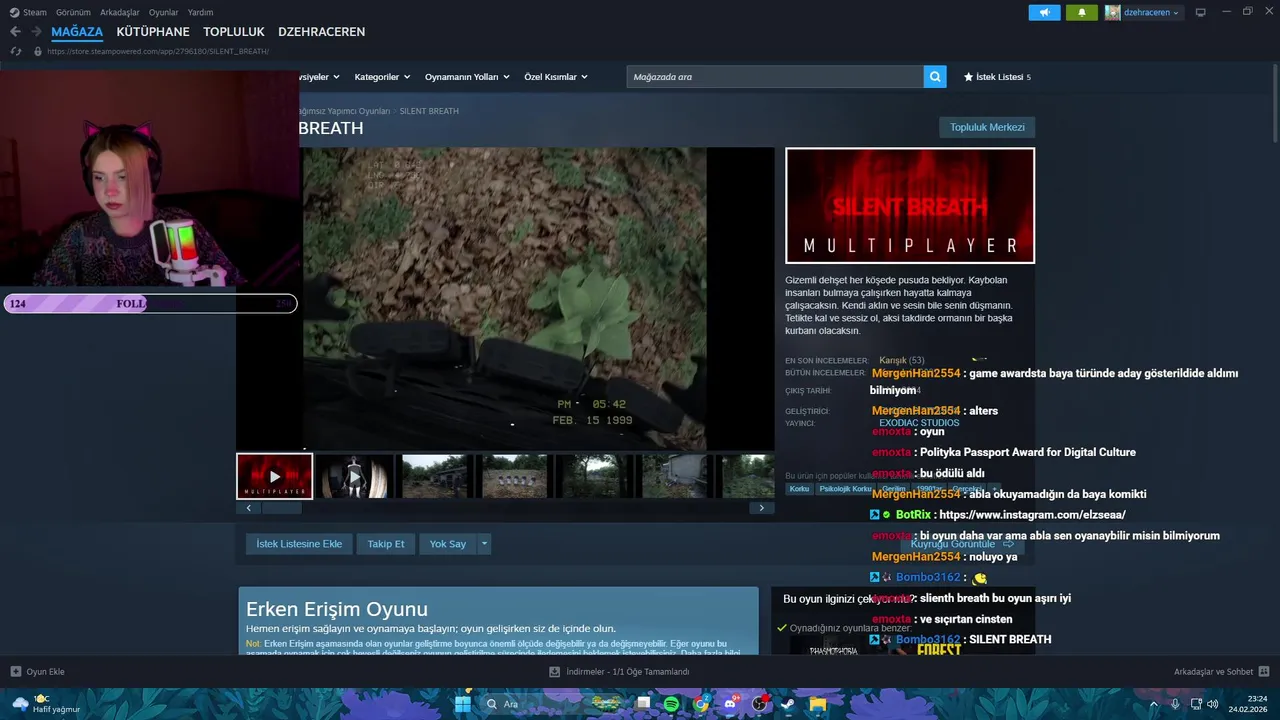This screenshot has width=1280, height=720.
Task: Click the Big Picture mode monitor icon
Action: pos(1200,12)
